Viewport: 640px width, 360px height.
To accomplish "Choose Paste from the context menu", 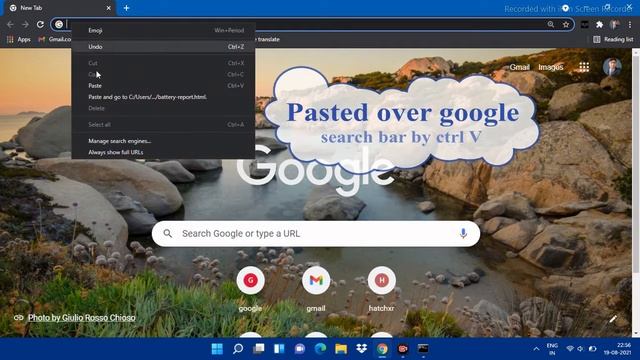I will tap(163, 86).
